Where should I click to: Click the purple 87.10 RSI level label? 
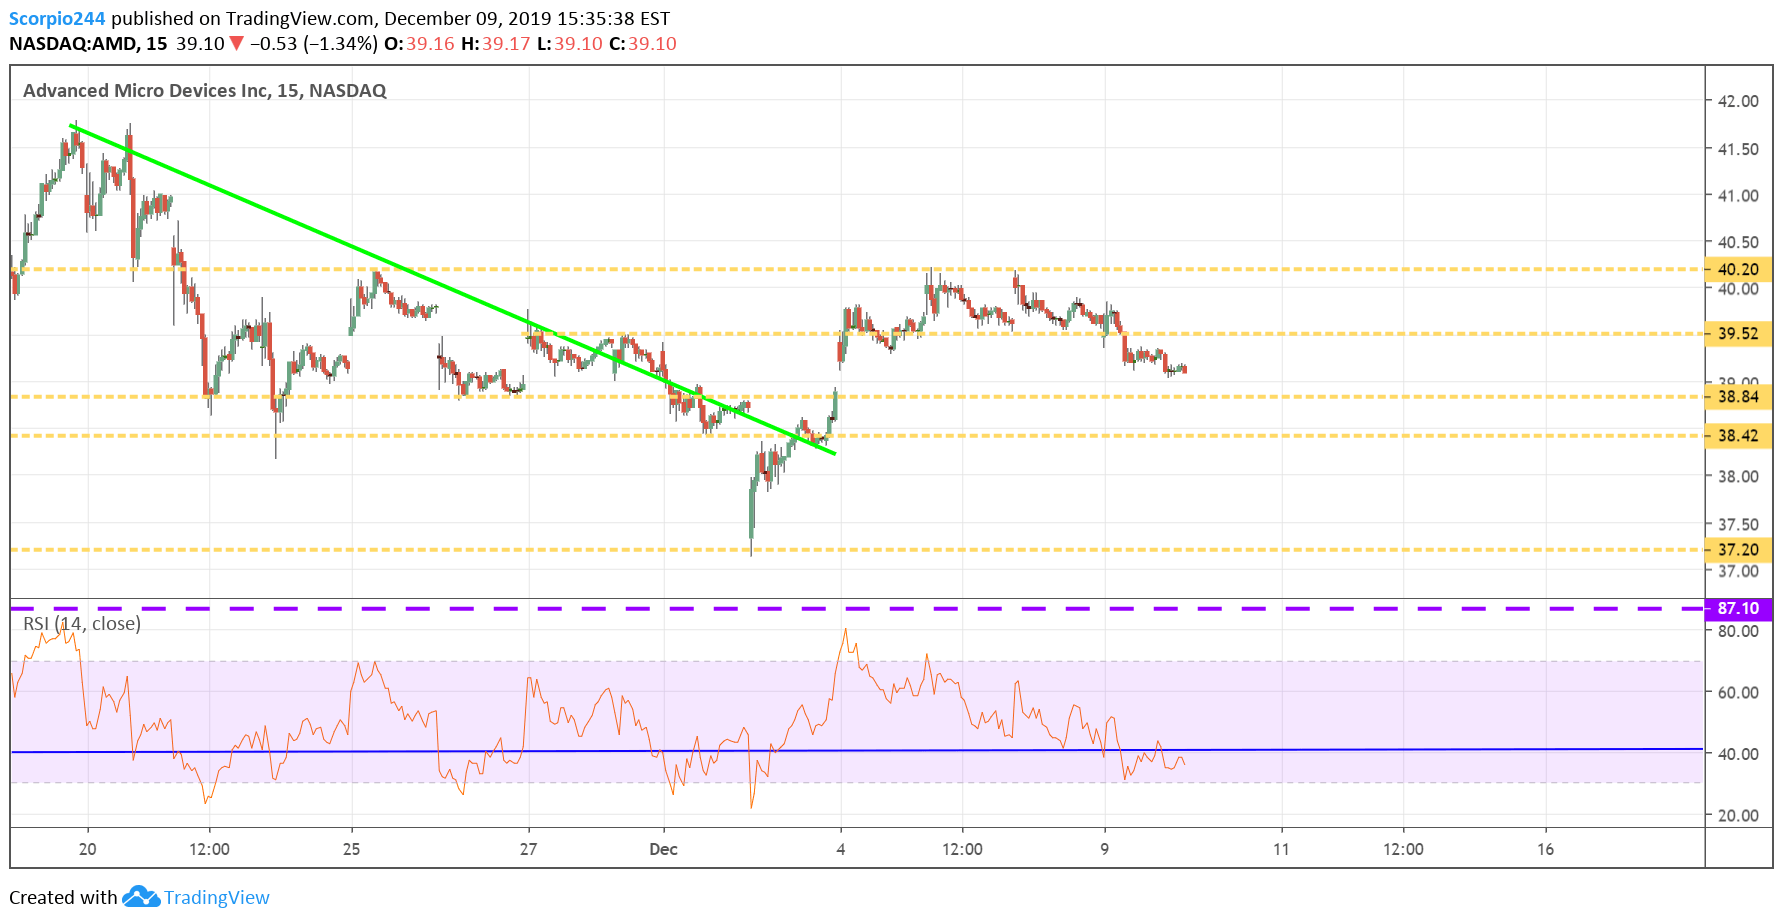1738,608
